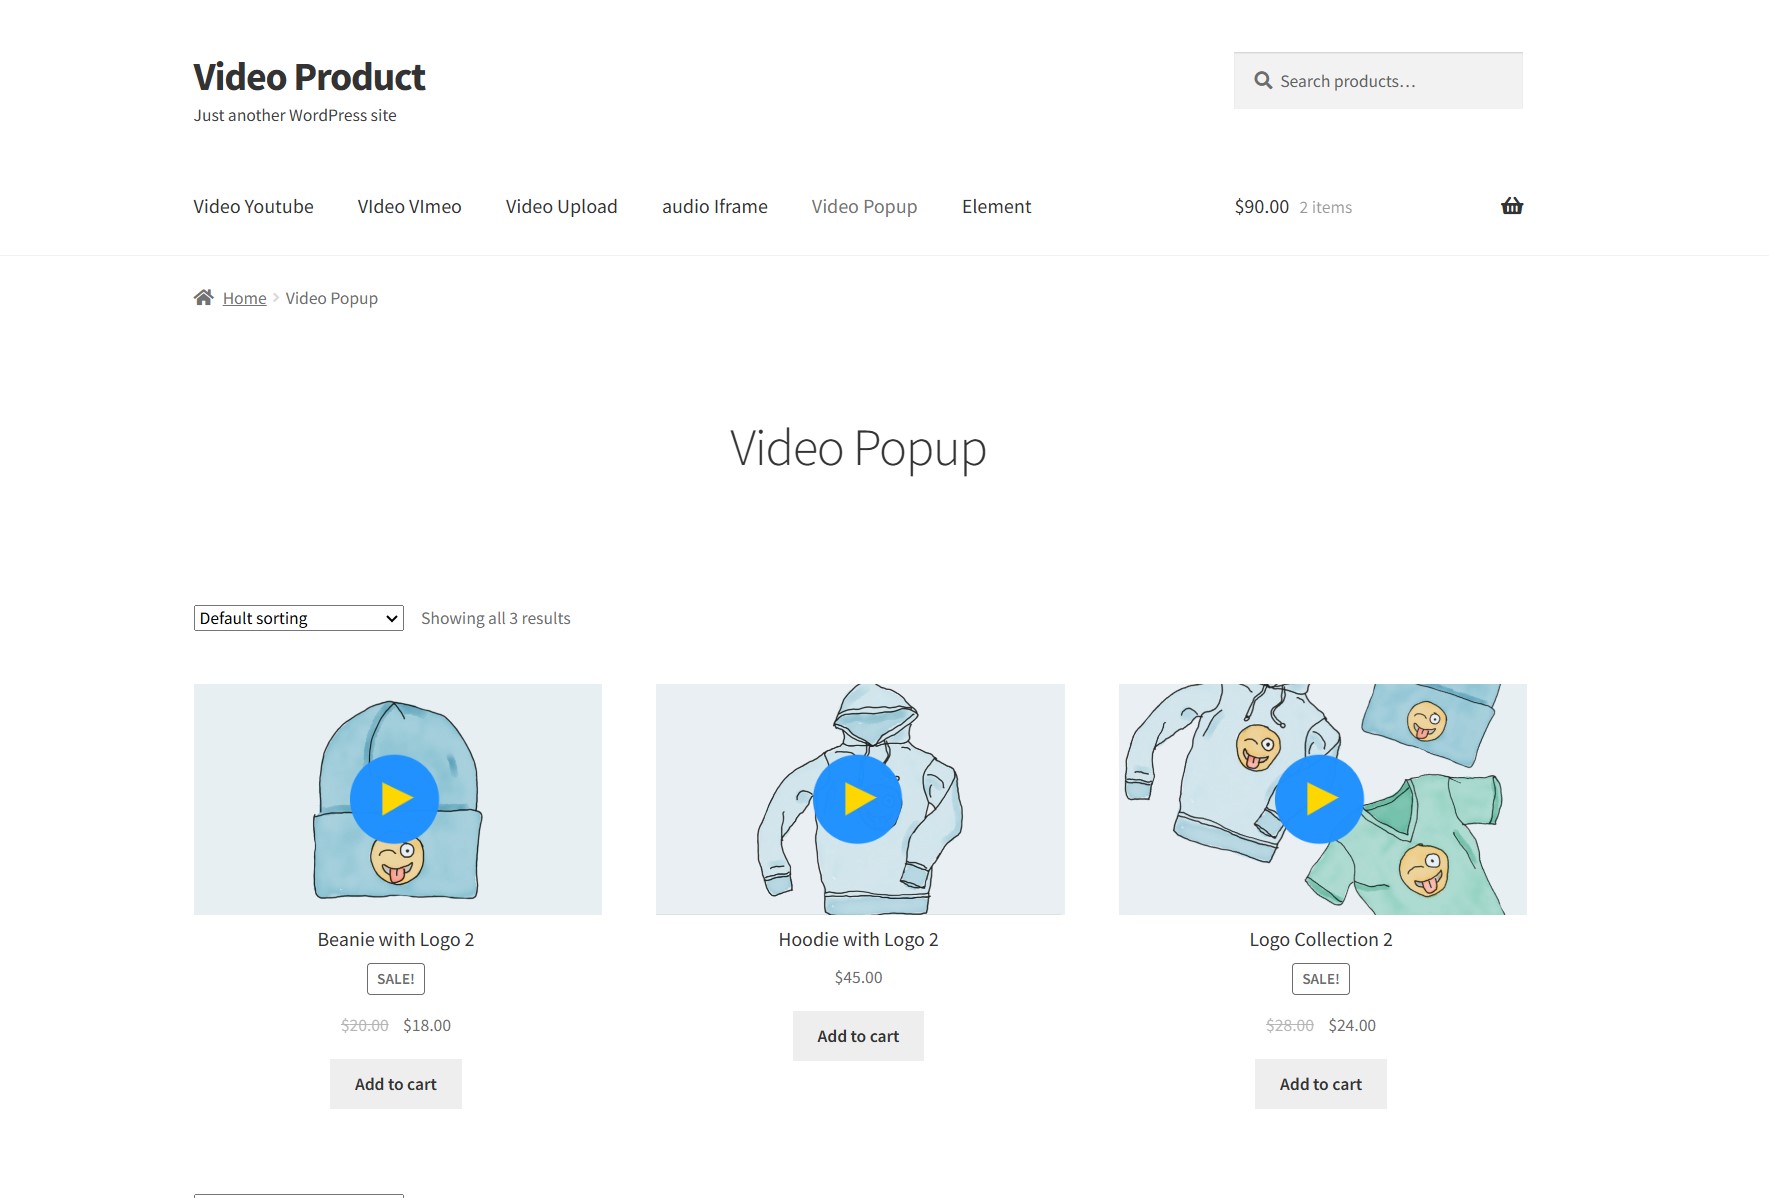Open the Home breadcrumb link
The image size is (1769, 1198).
(244, 297)
